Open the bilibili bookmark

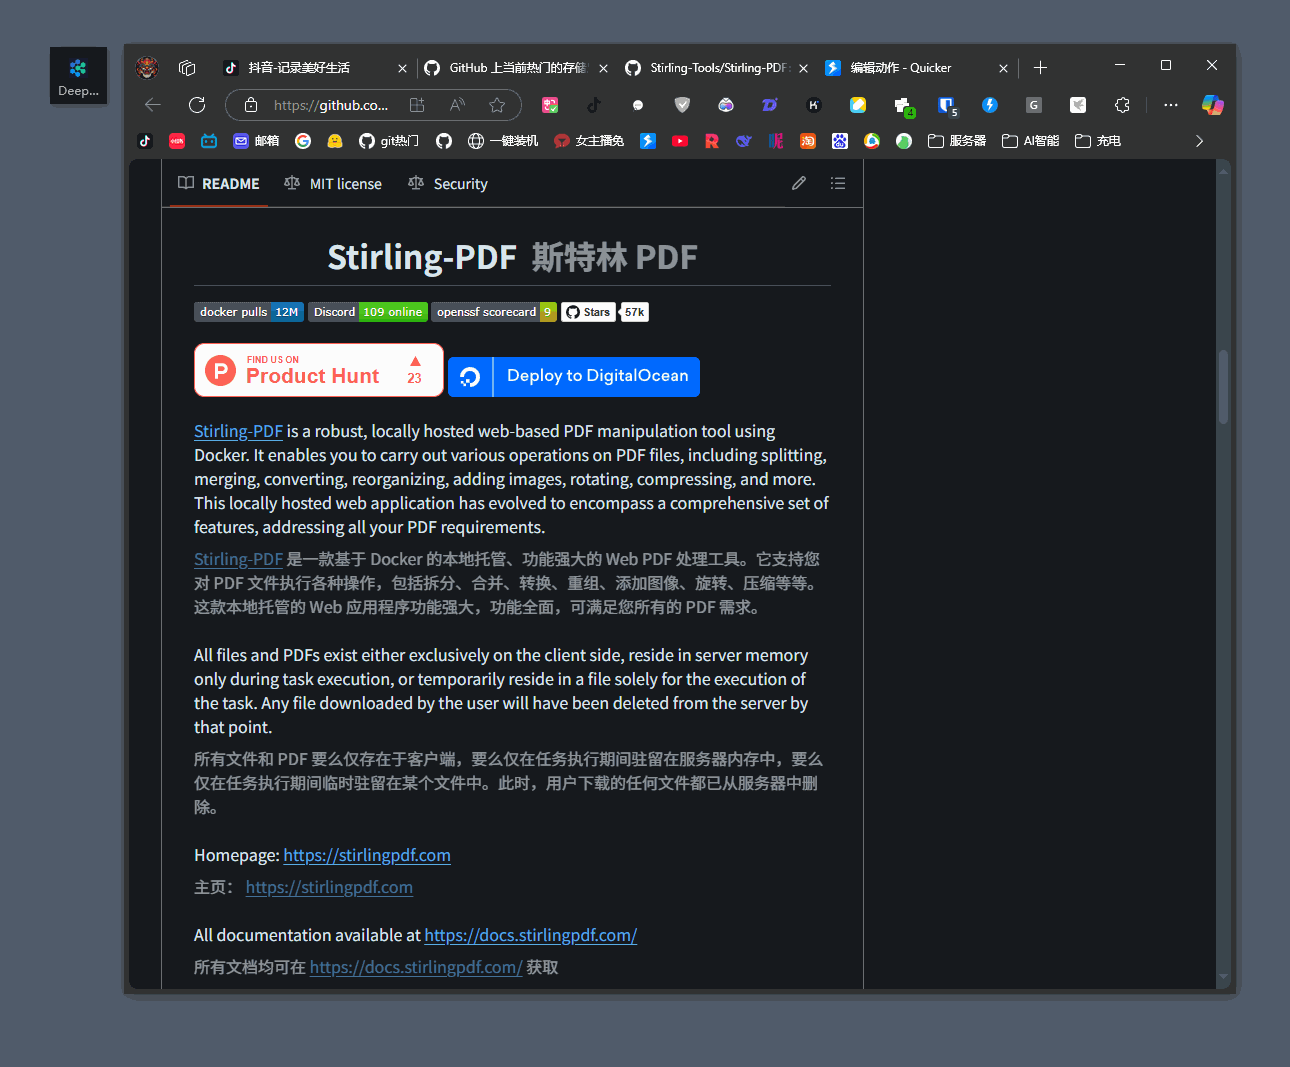(209, 141)
